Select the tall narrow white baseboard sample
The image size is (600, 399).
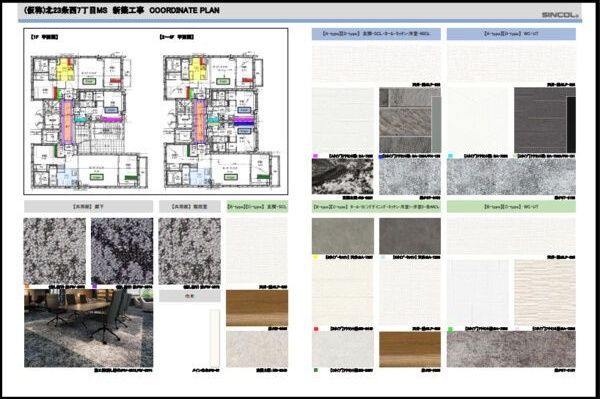tap(215, 338)
